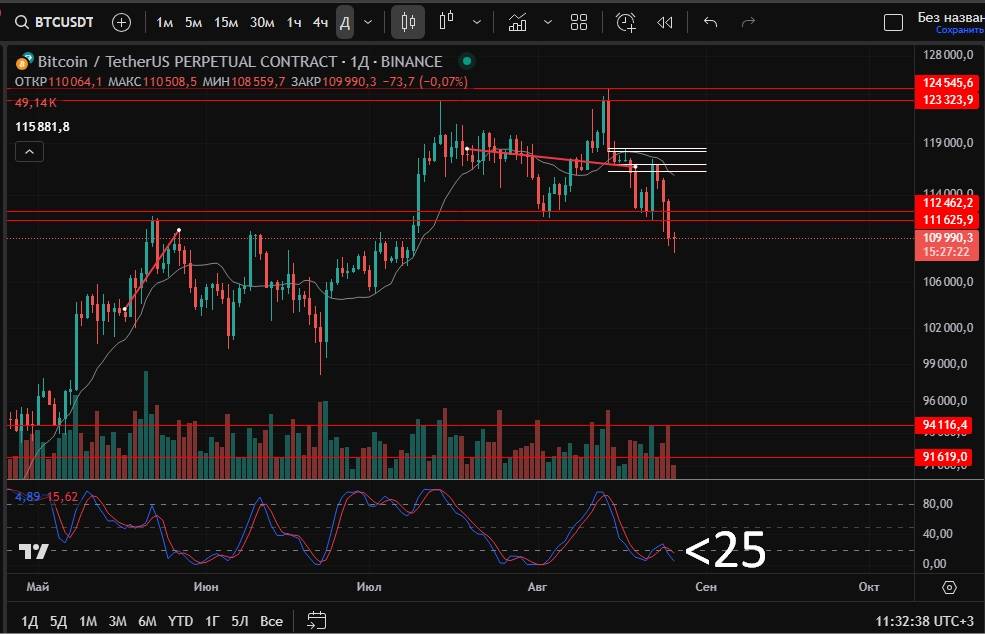
Task: Open the indicator templates grid icon
Action: [579, 22]
